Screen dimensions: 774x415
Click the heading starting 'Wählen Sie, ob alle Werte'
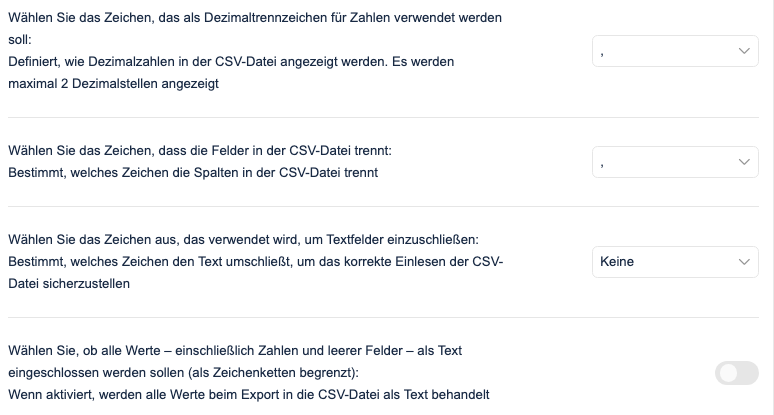[235, 351]
